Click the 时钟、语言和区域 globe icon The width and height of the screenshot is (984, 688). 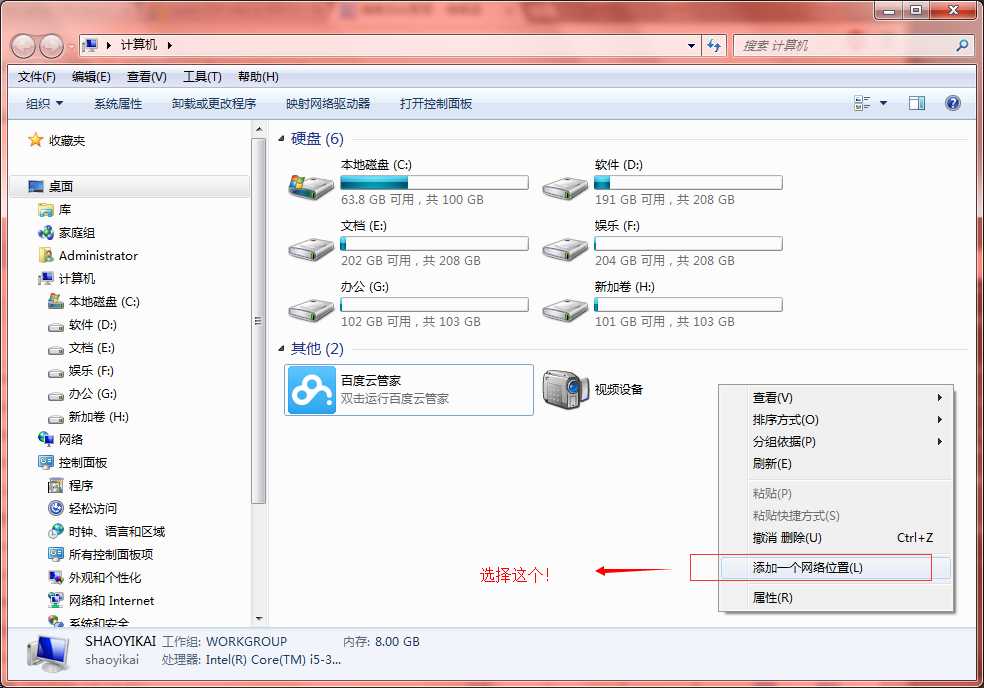click(x=56, y=531)
